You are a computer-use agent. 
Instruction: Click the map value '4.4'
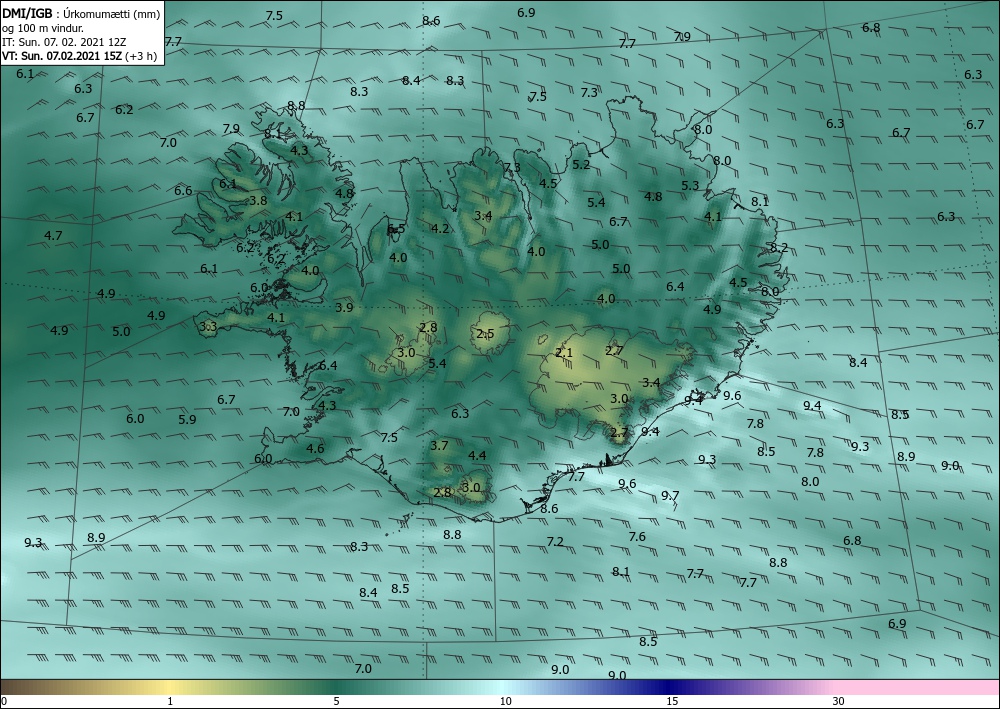(x=477, y=455)
